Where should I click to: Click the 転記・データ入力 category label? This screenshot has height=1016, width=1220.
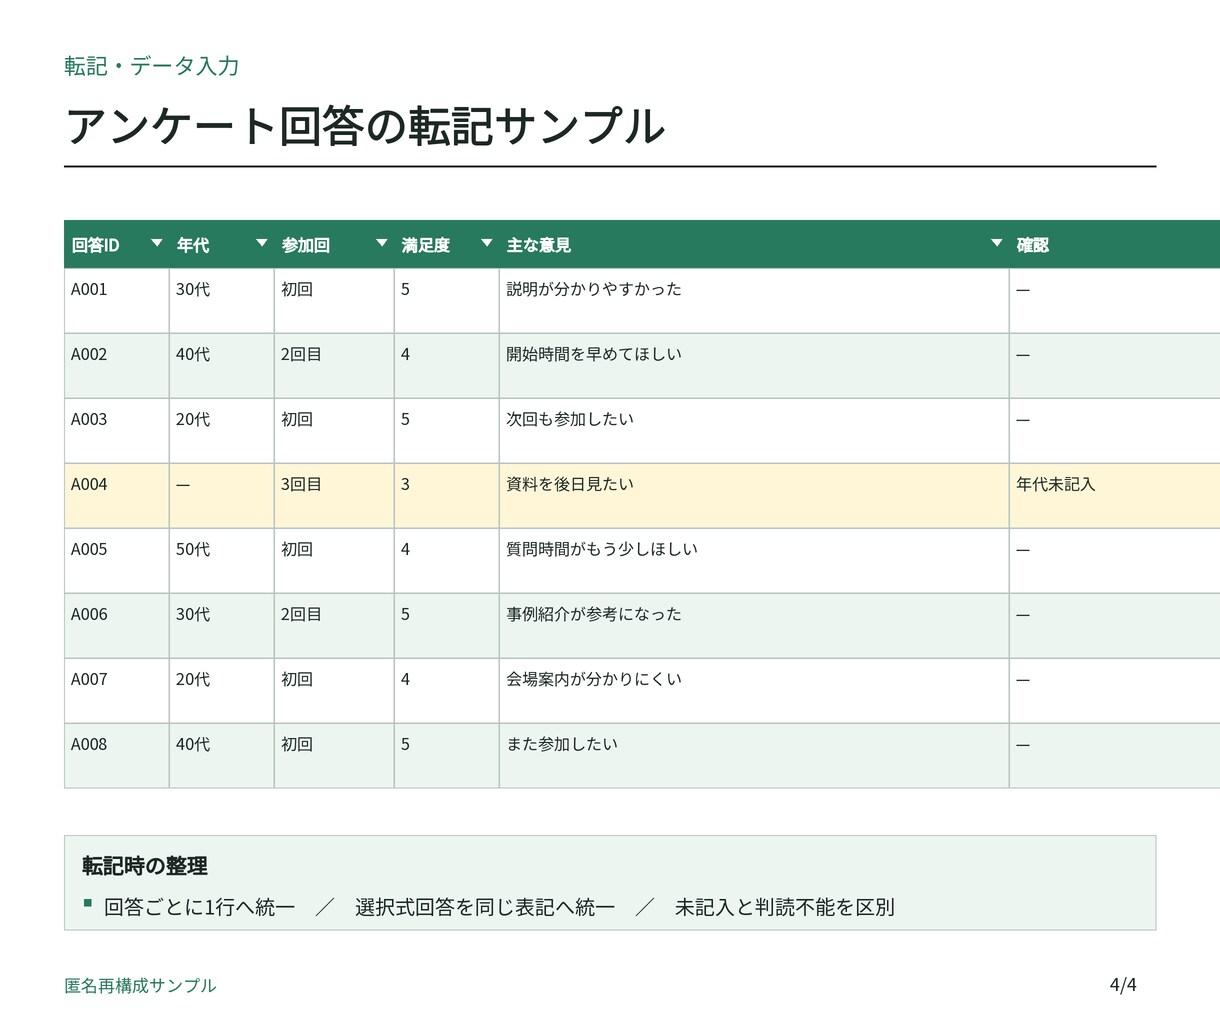click(x=152, y=66)
